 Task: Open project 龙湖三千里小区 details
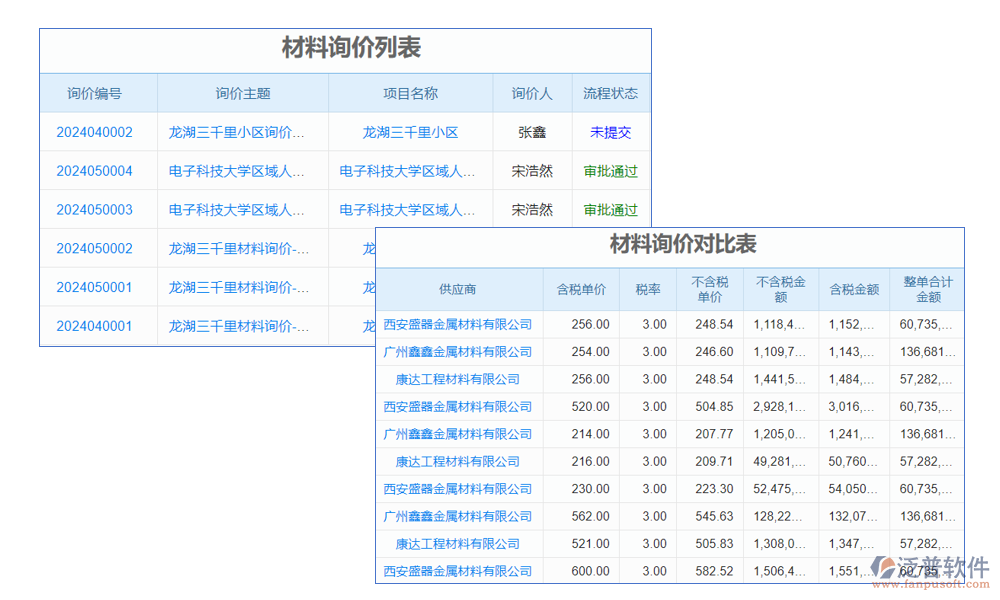coord(410,132)
